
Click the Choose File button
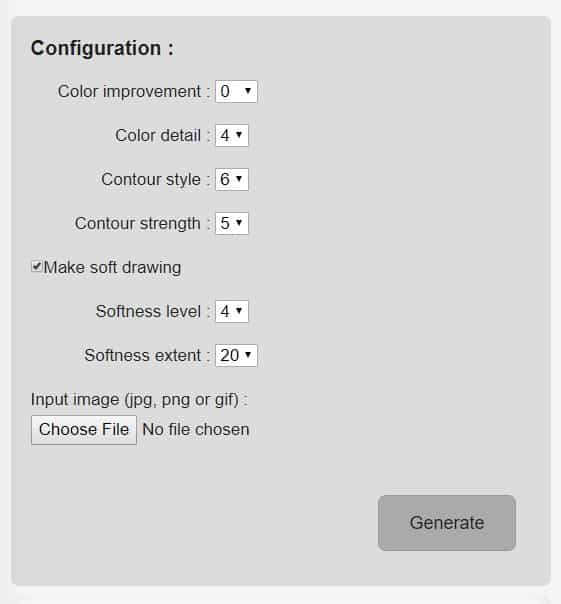[84, 430]
